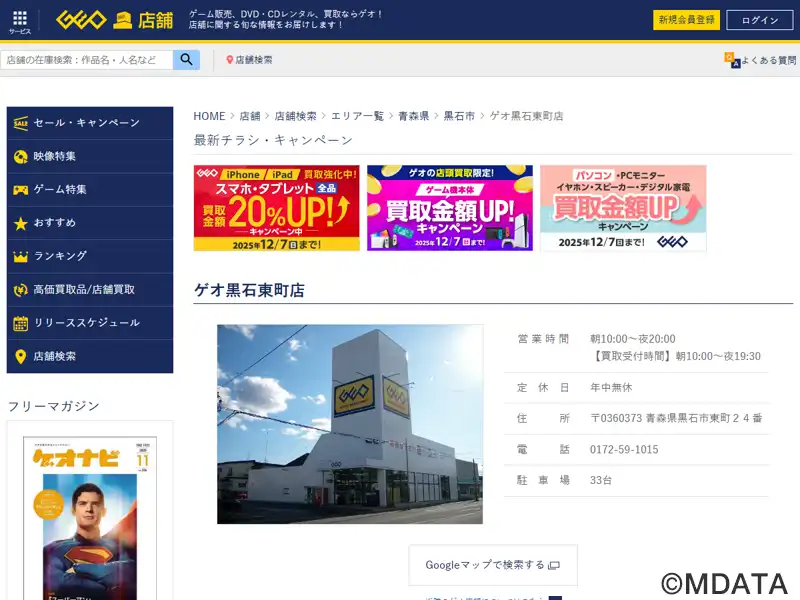
Task: Click ログイン button
Action: [x=760, y=20]
